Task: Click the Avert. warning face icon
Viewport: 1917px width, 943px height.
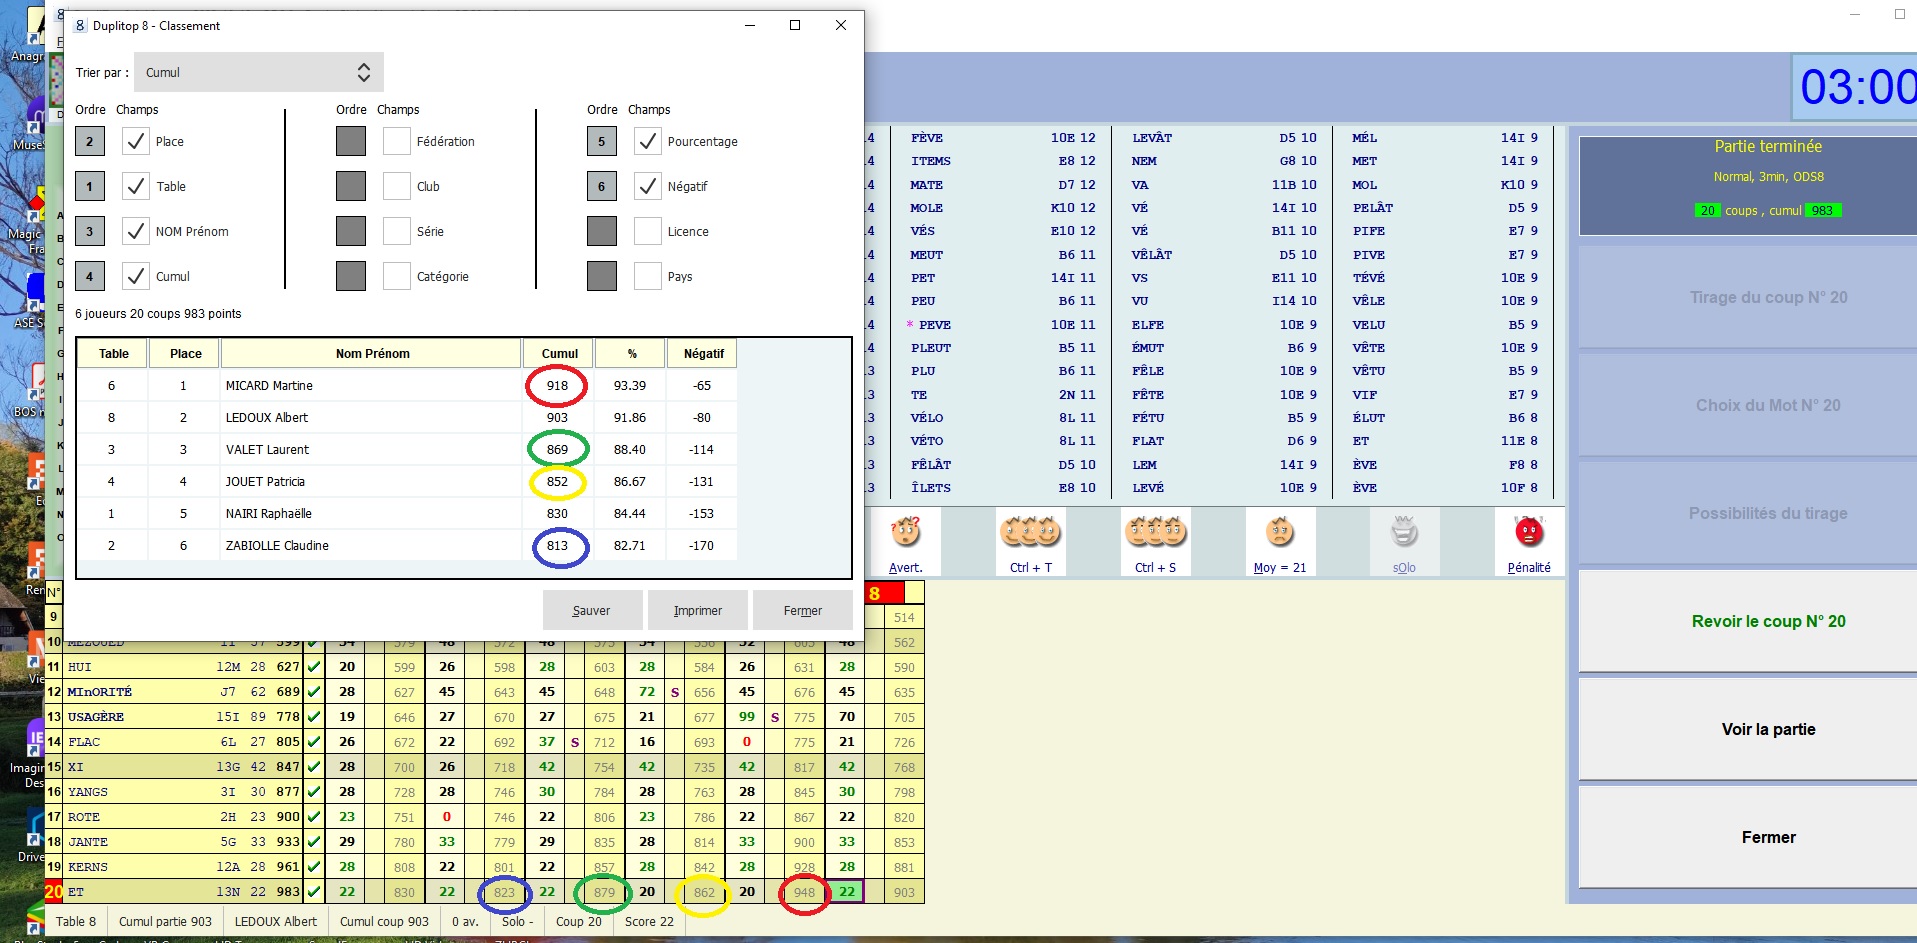Action: [905, 533]
